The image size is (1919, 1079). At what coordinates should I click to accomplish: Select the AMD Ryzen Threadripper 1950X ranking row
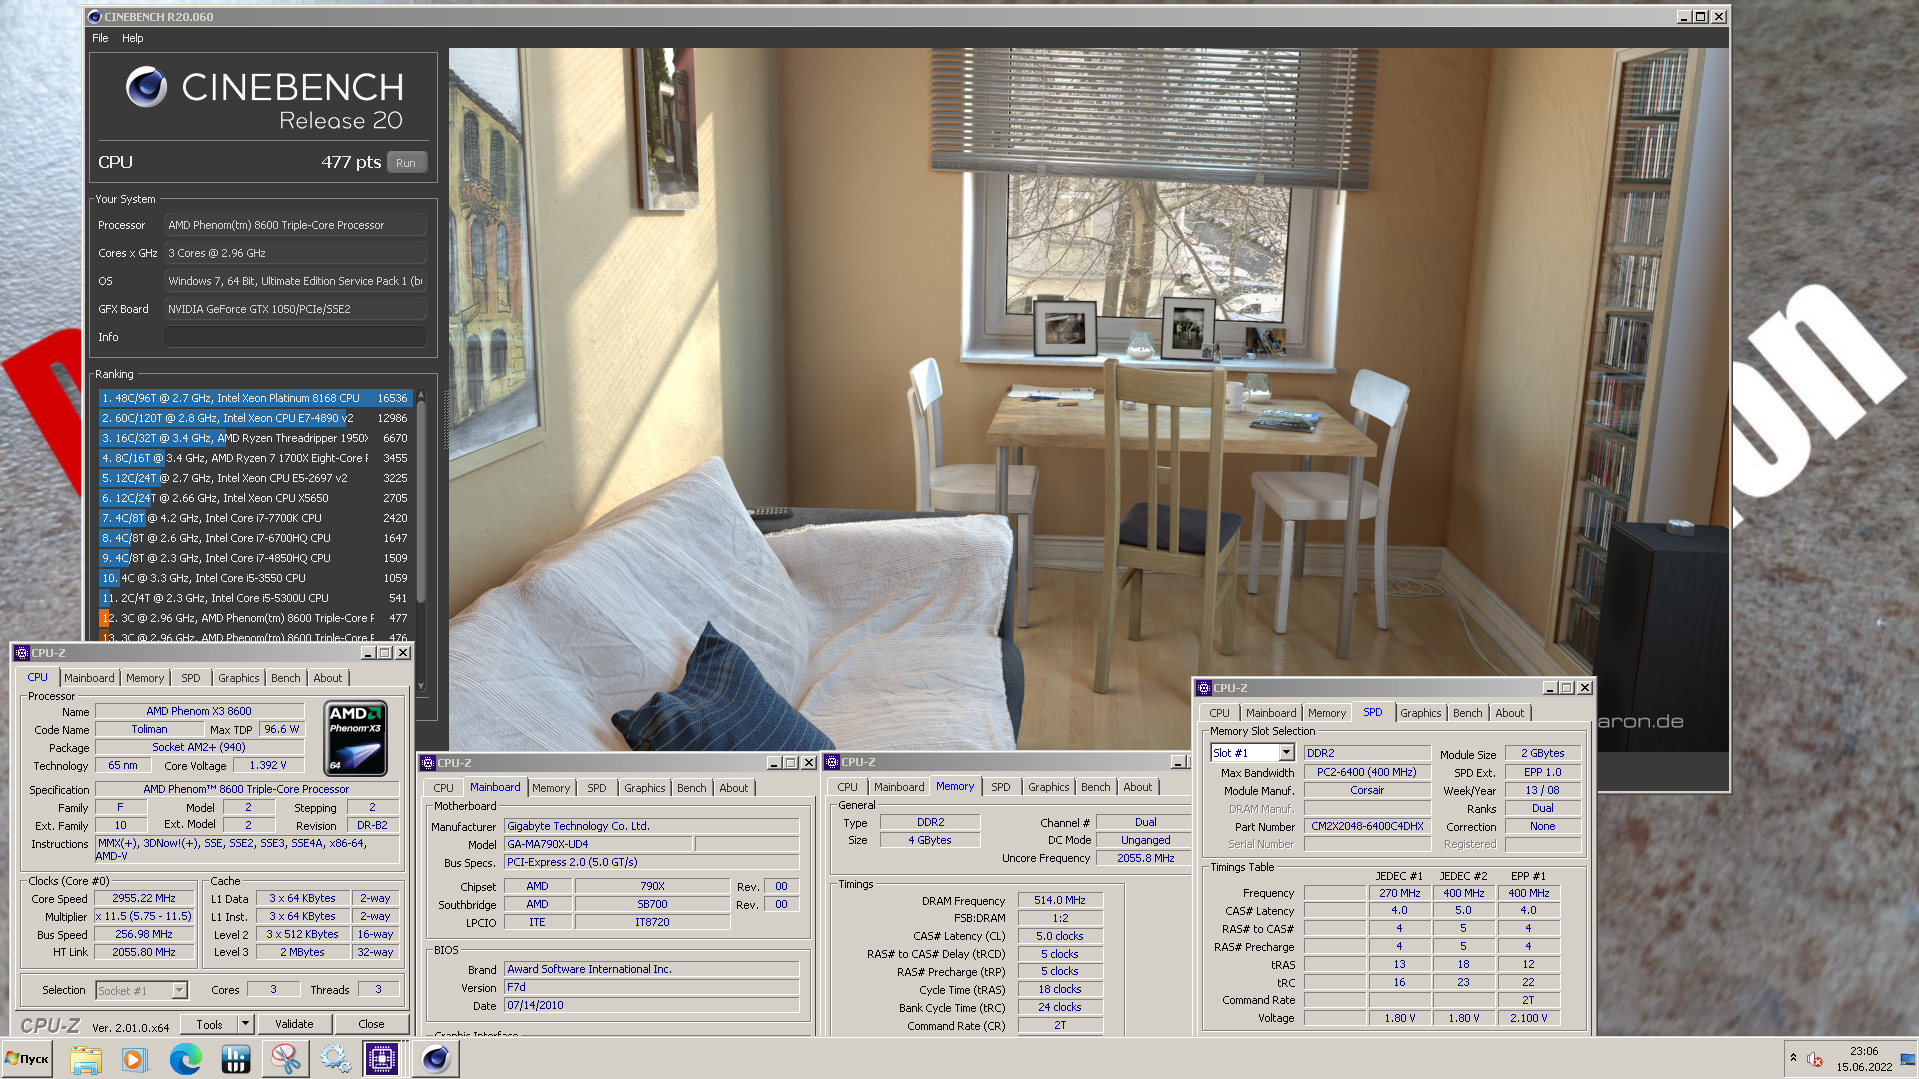coord(255,438)
